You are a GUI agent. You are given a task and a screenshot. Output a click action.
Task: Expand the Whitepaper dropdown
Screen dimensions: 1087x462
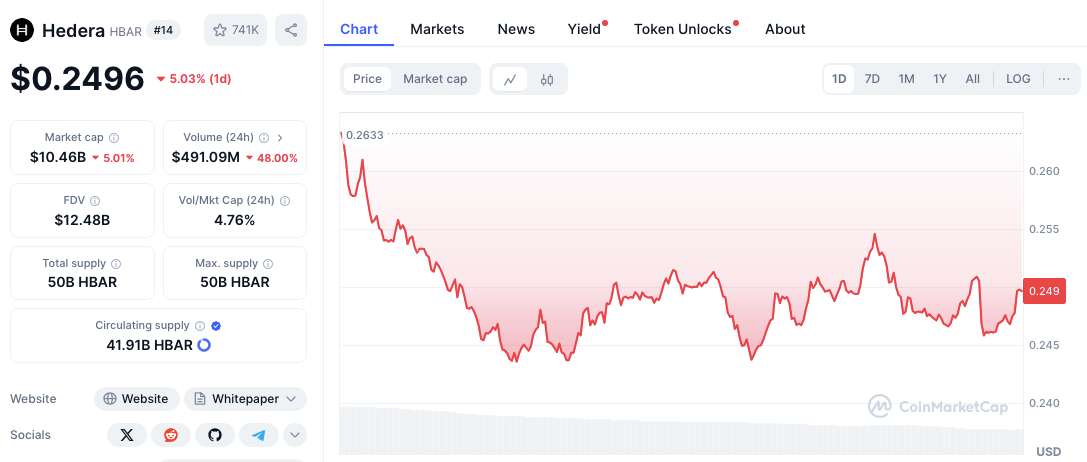click(245, 399)
